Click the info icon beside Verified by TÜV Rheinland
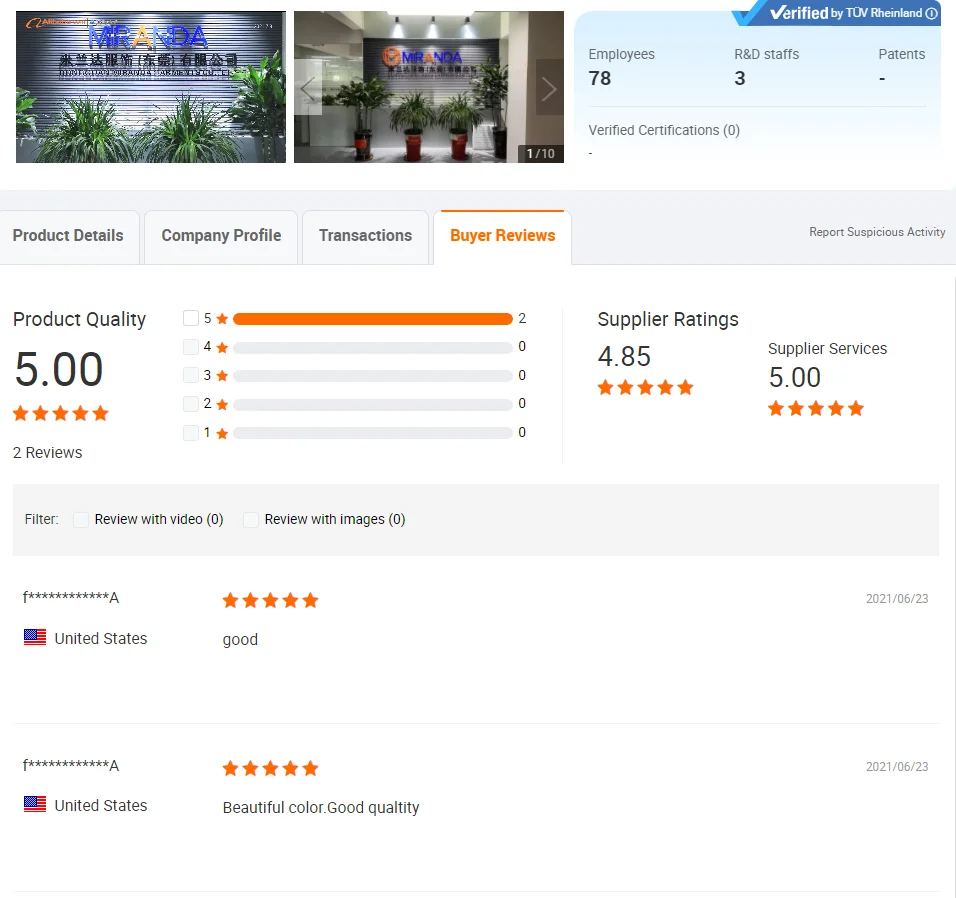The height and width of the screenshot is (898, 956). point(931,13)
